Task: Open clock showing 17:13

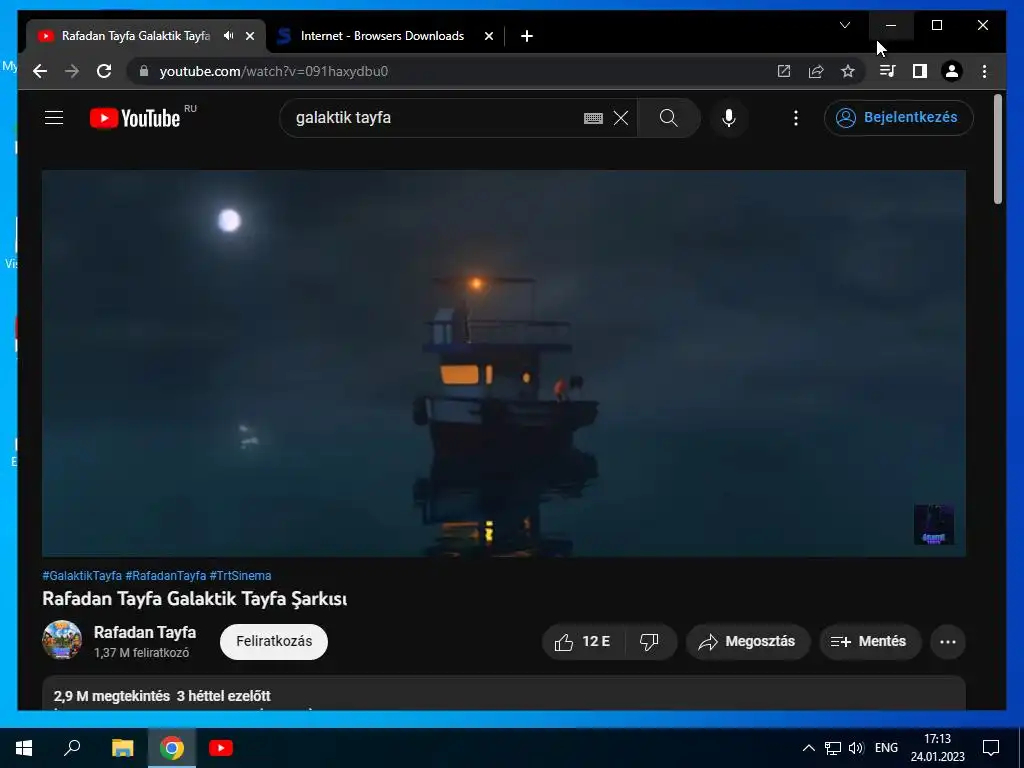Action: pyautogui.click(x=937, y=748)
